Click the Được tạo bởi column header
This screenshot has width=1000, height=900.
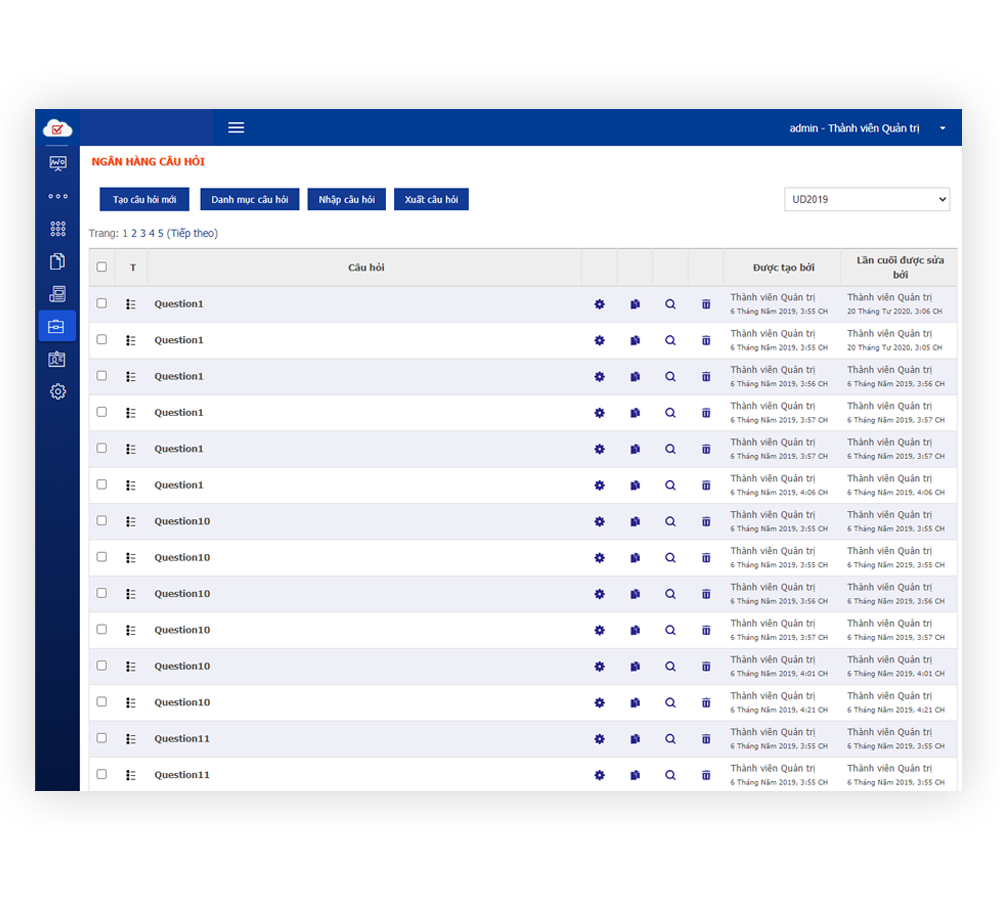[x=783, y=267]
